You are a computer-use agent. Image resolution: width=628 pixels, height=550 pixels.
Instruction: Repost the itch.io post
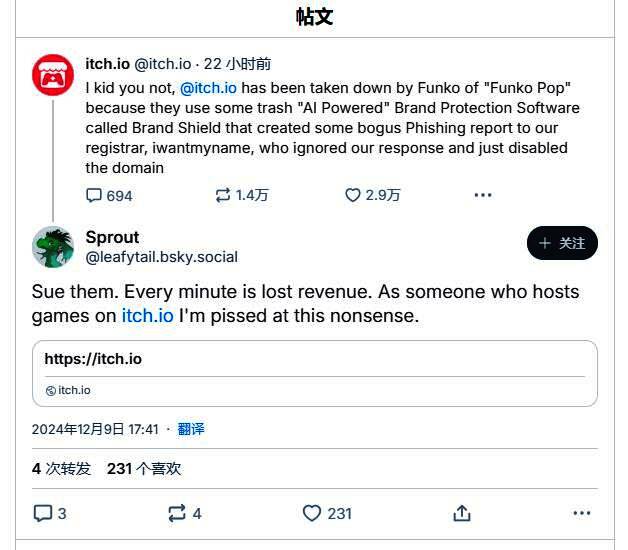(x=223, y=195)
